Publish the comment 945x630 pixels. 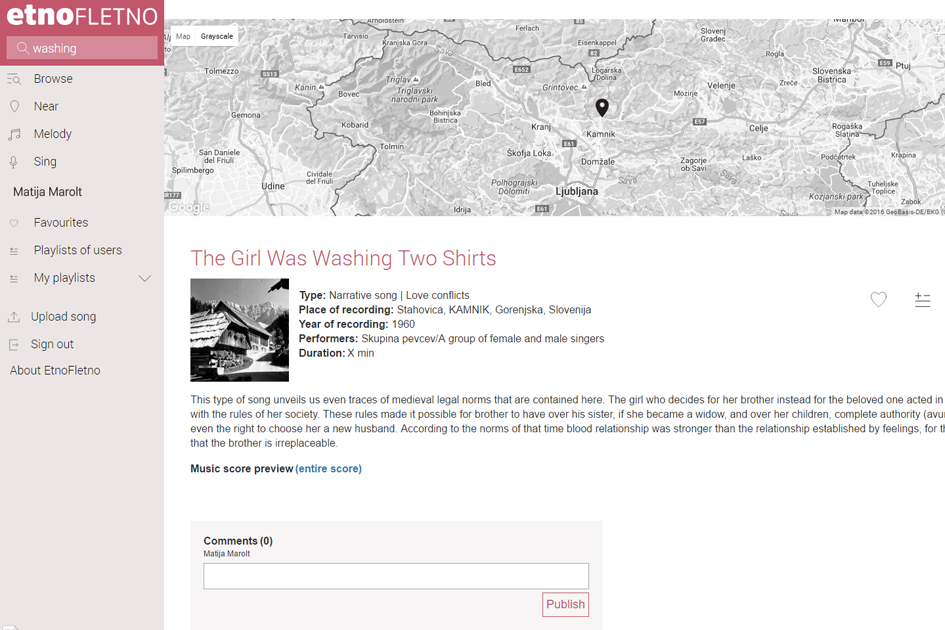(565, 604)
